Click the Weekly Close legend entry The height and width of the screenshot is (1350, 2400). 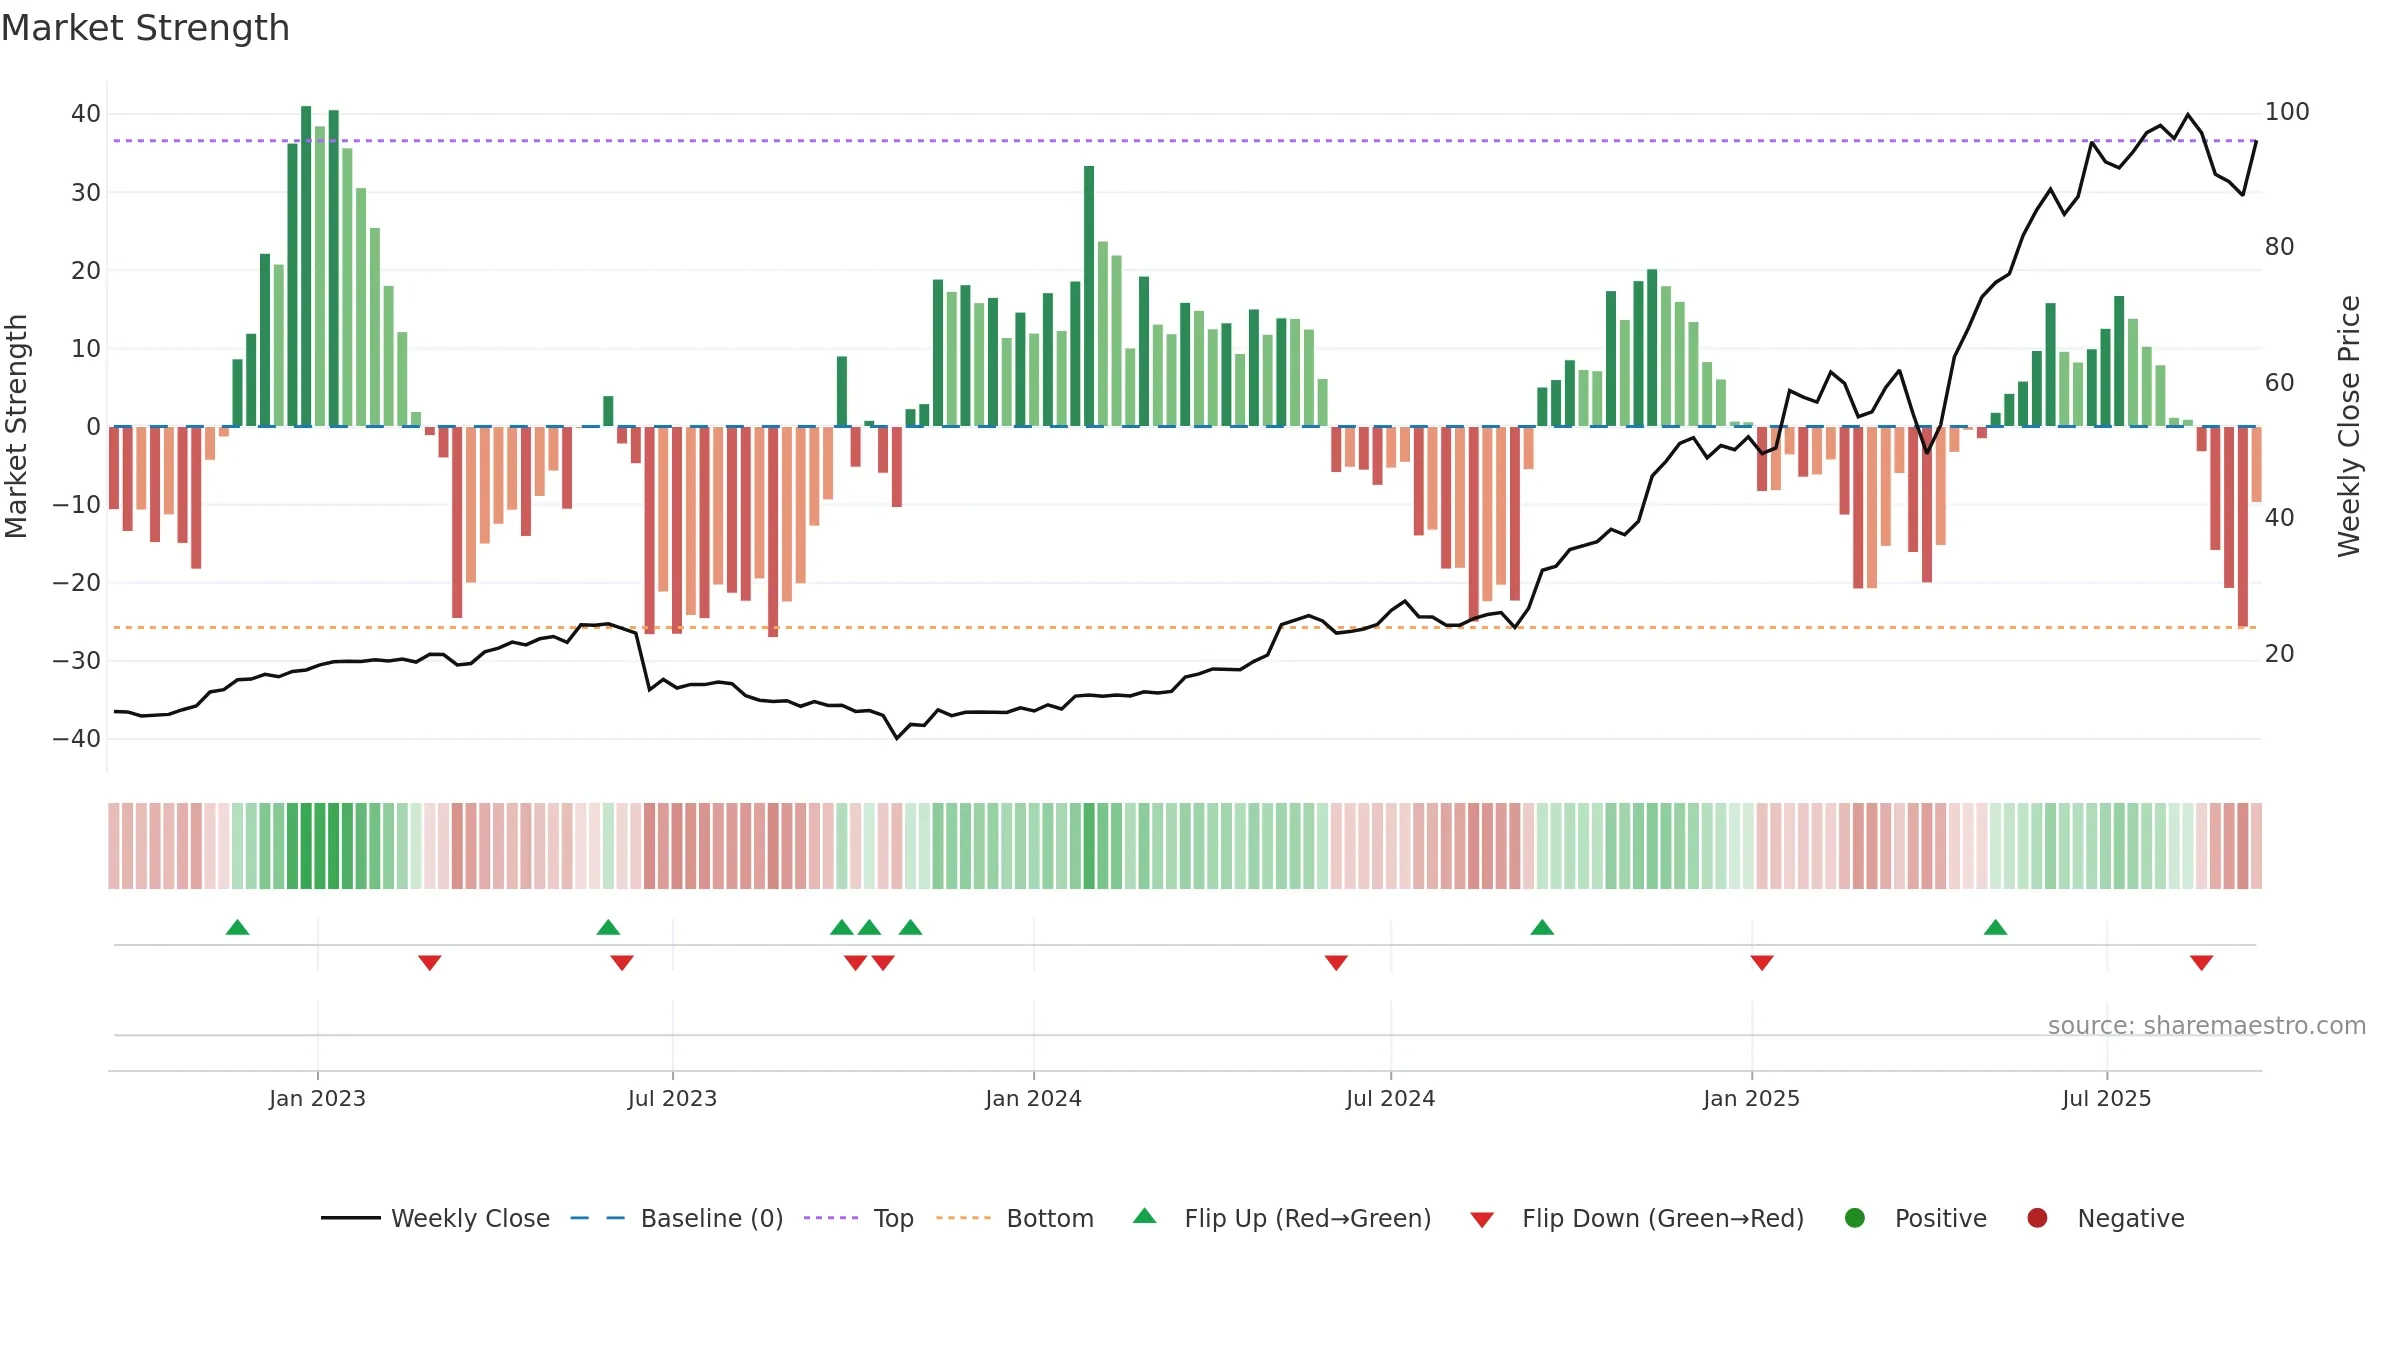coord(436,1218)
